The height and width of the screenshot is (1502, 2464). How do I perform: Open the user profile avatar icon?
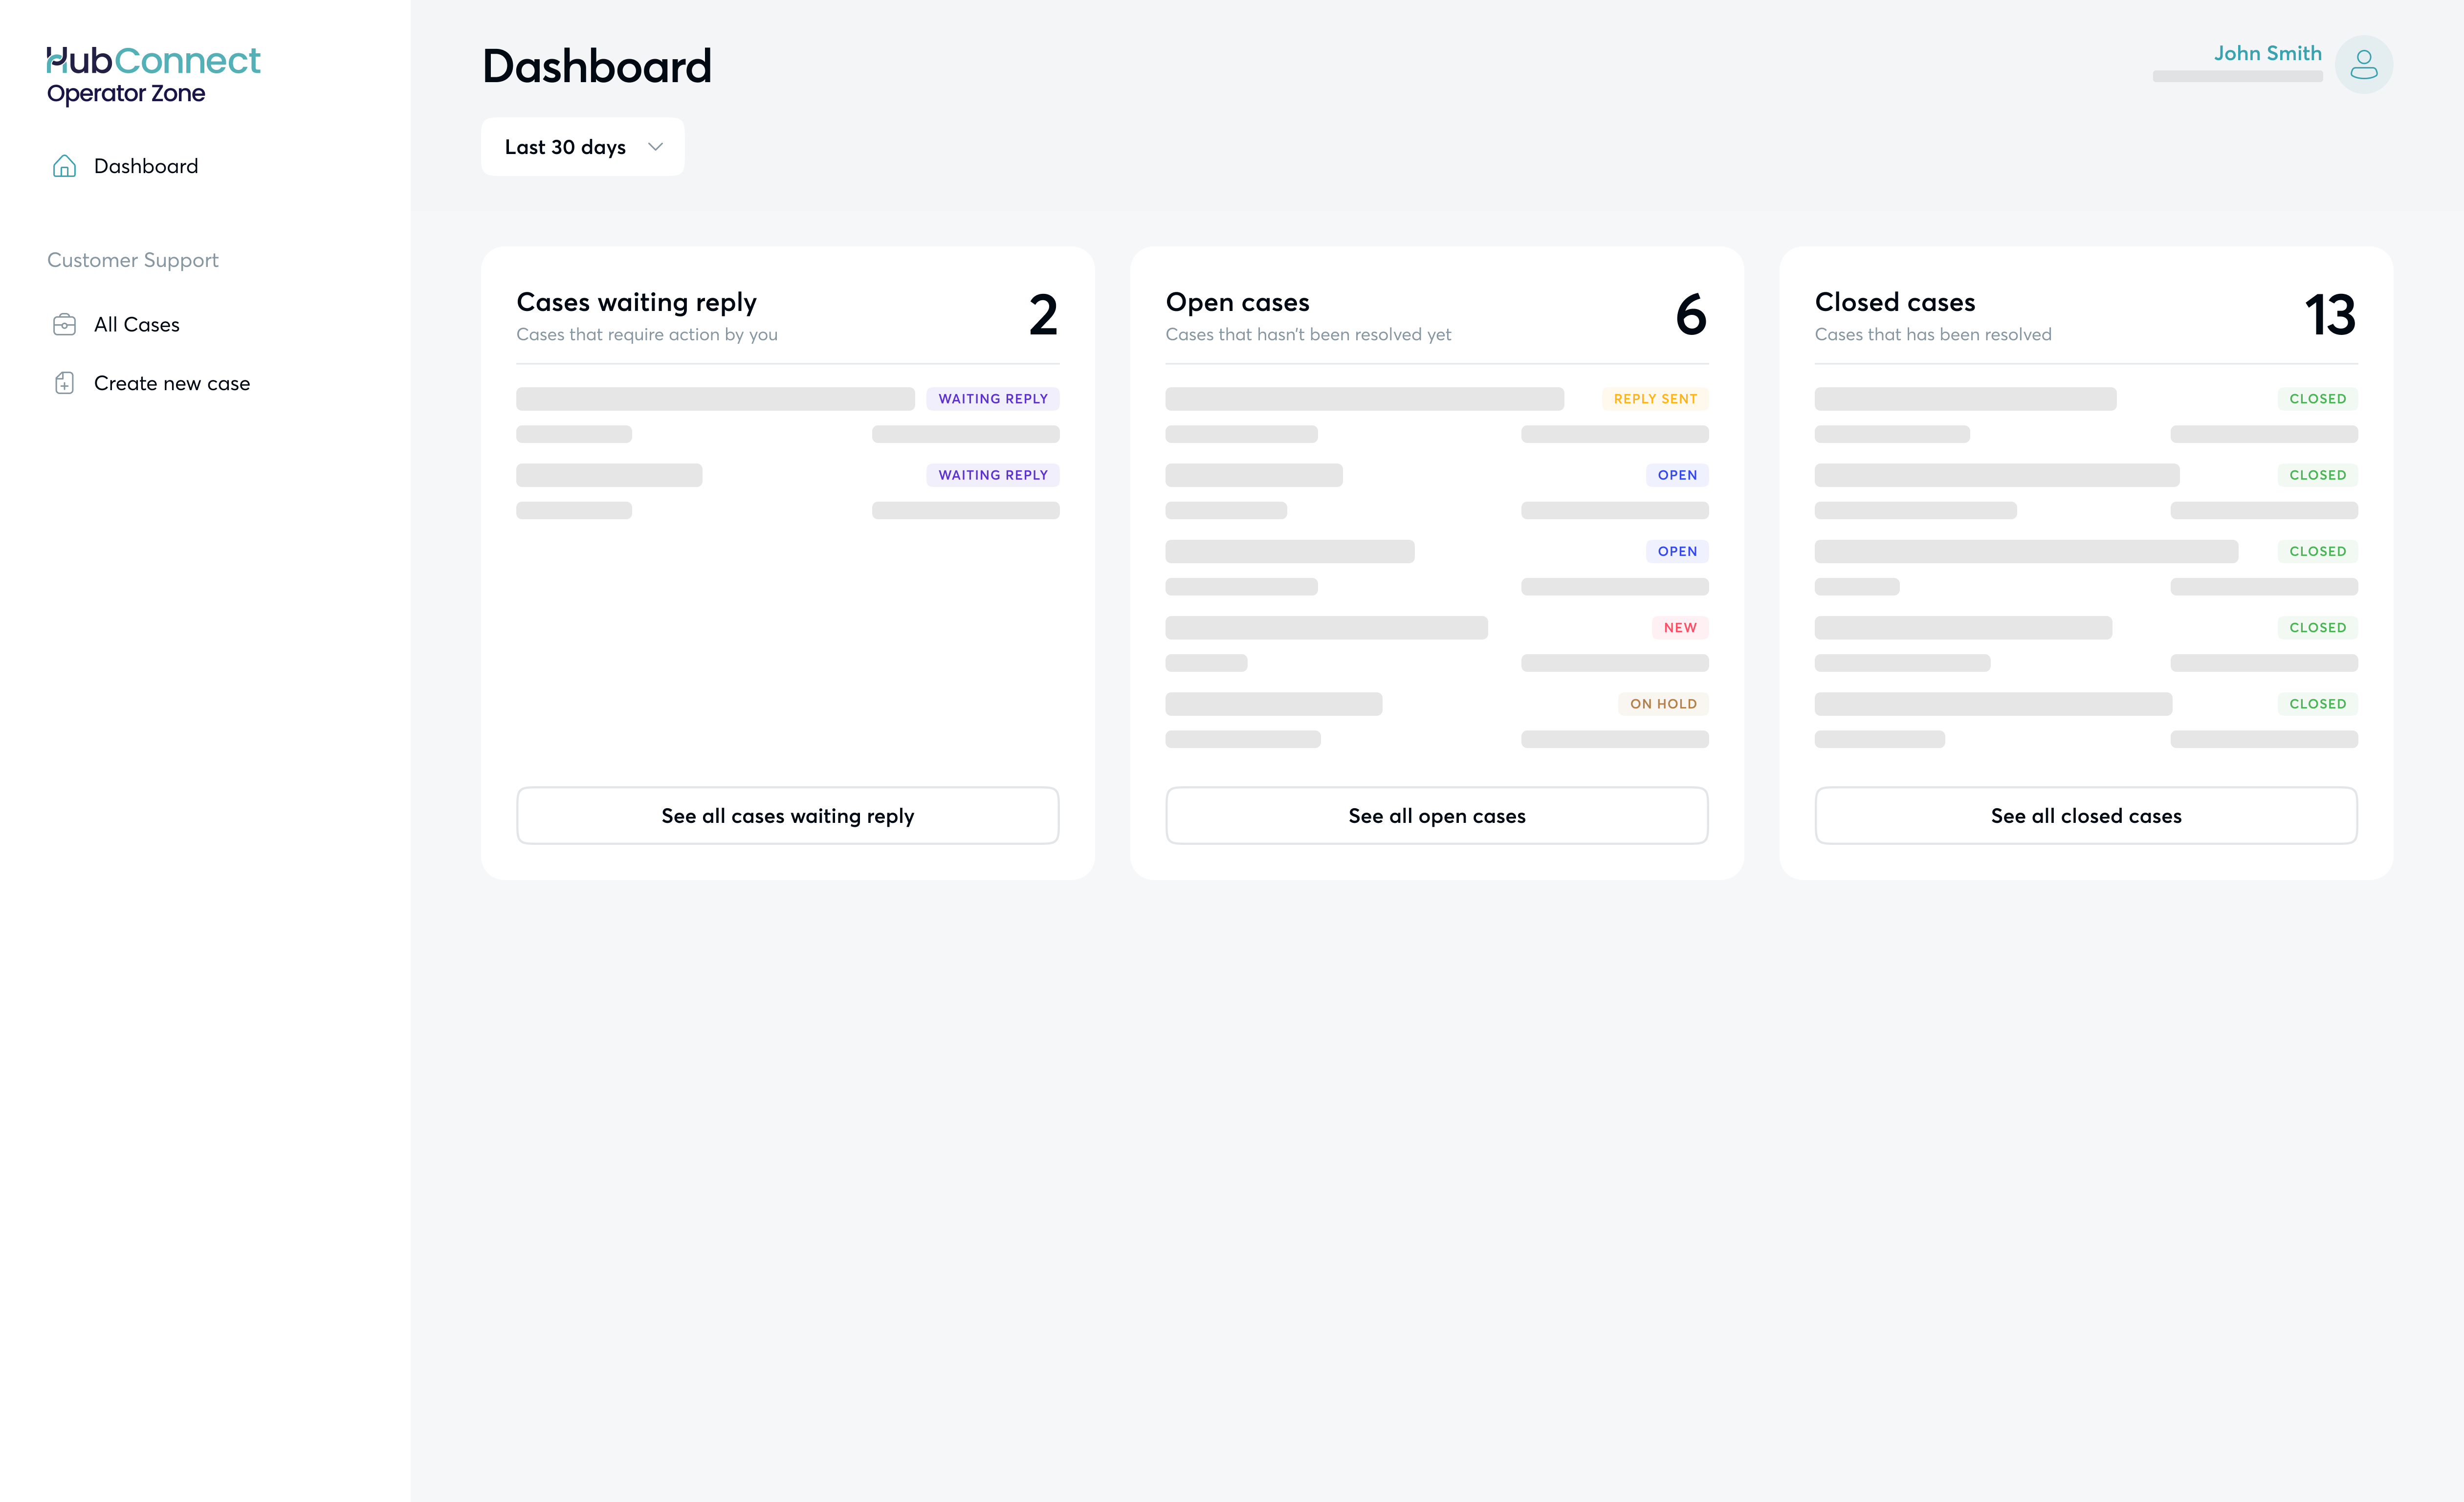pos(2363,65)
